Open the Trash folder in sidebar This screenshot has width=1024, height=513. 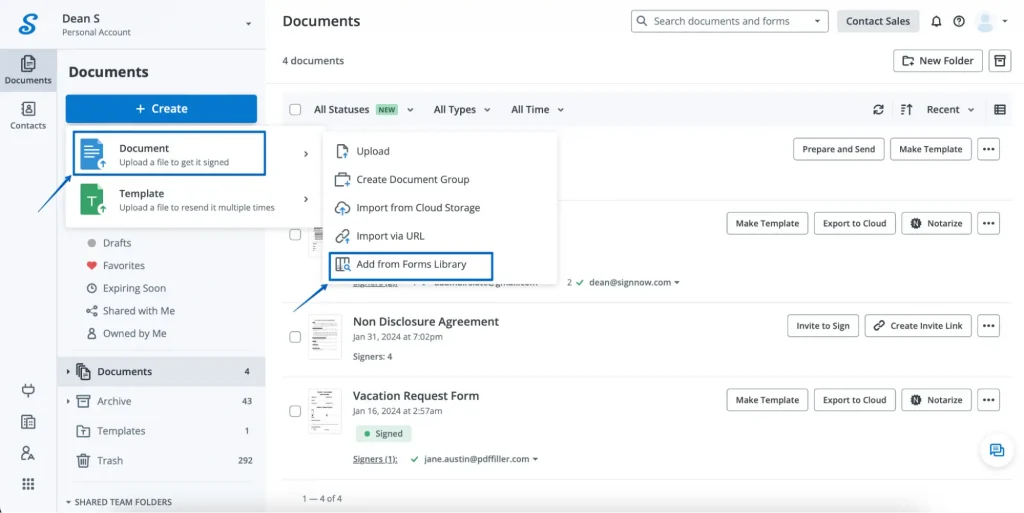click(110, 461)
